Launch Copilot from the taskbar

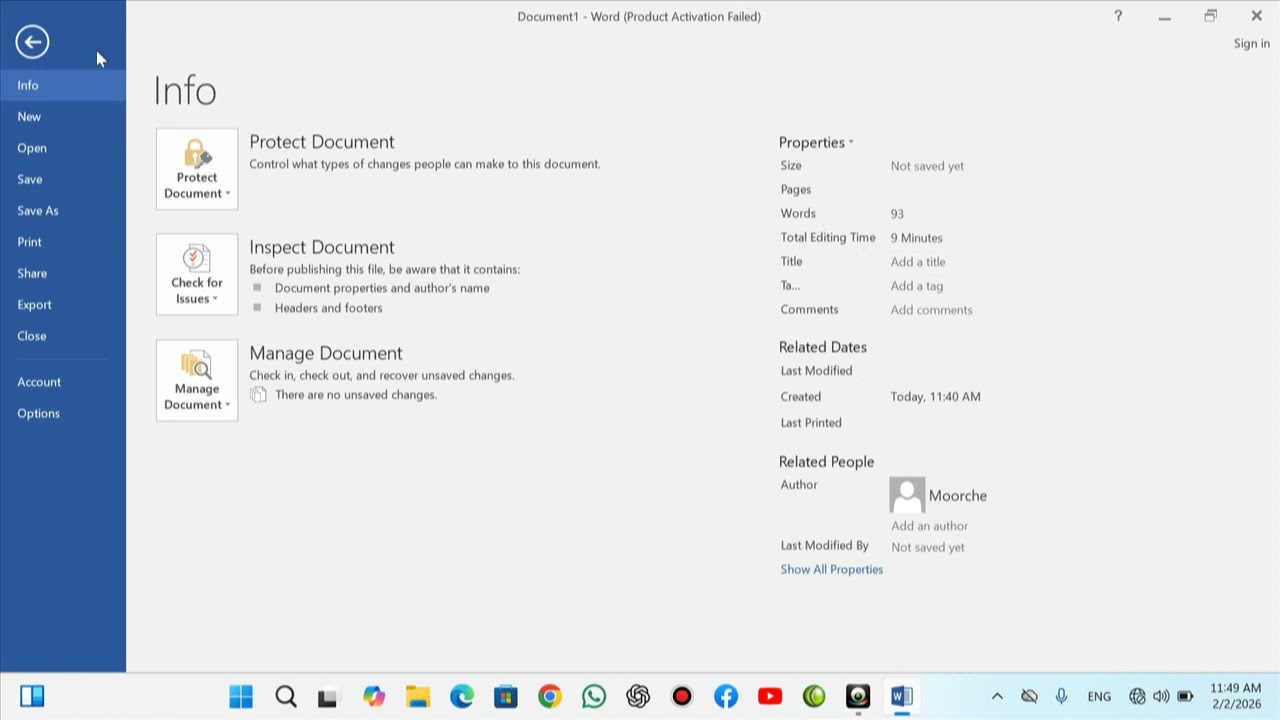373,696
